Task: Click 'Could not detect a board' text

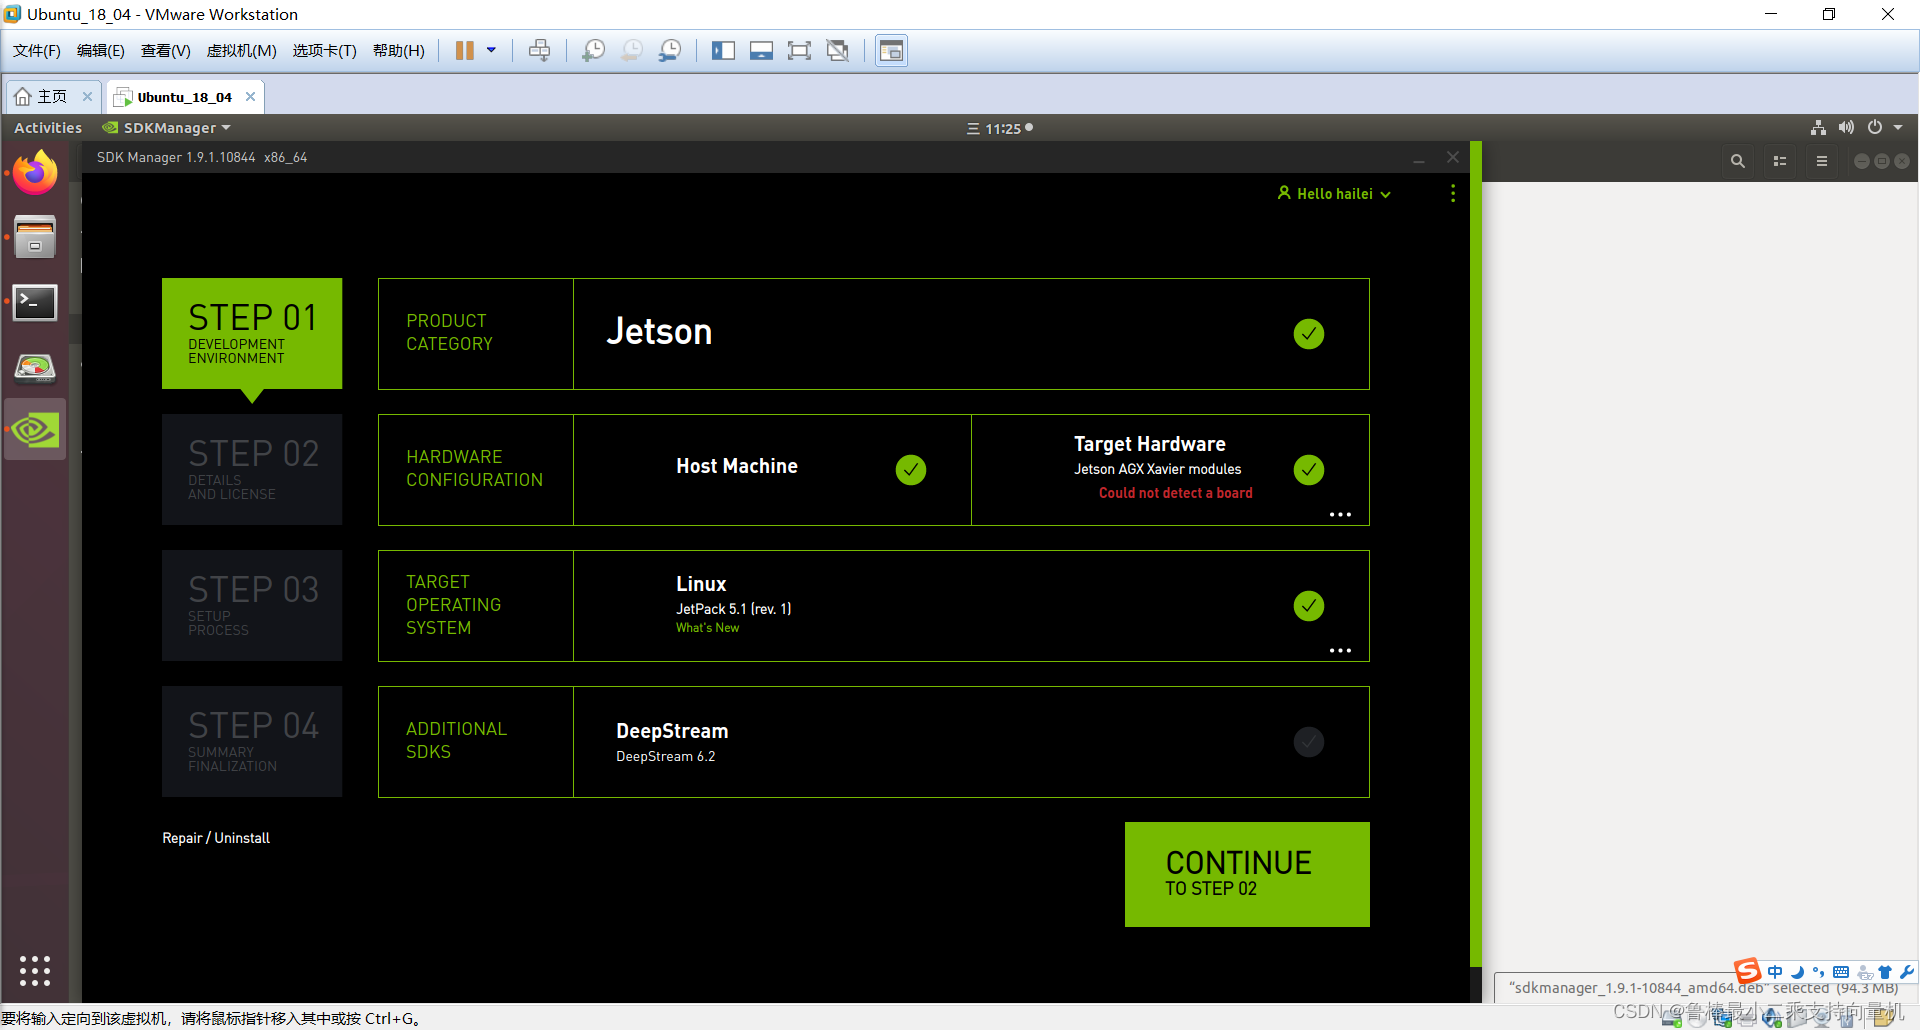Action: 1175,493
